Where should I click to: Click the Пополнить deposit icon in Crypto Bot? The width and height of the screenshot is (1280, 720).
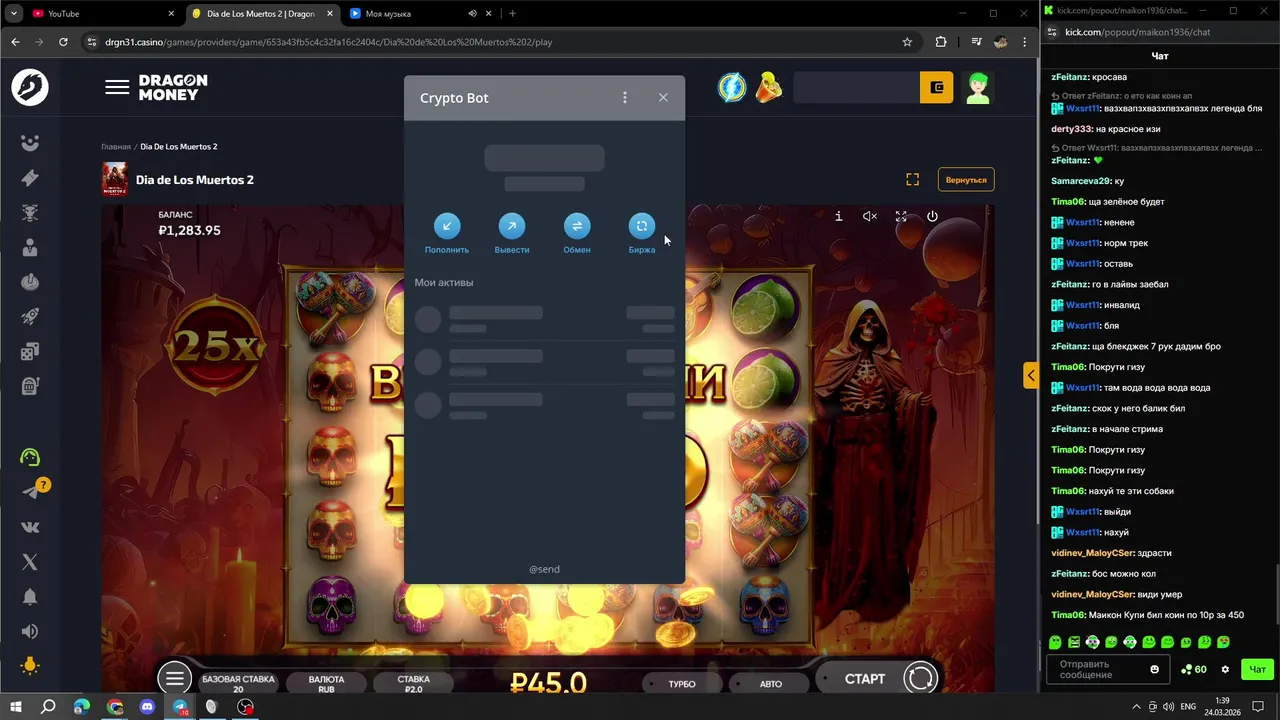[x=447, y=226]
